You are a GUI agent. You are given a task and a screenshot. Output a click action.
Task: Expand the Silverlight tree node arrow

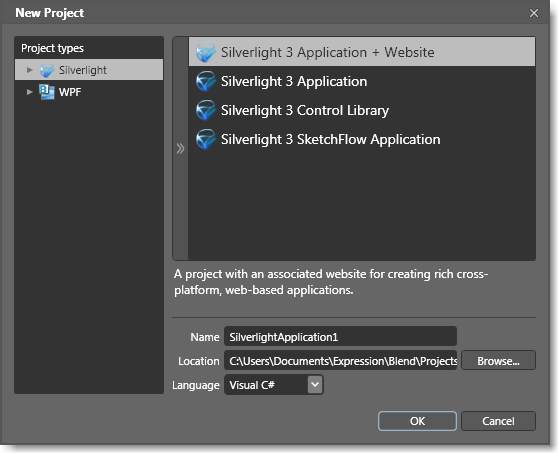point(30,70)
